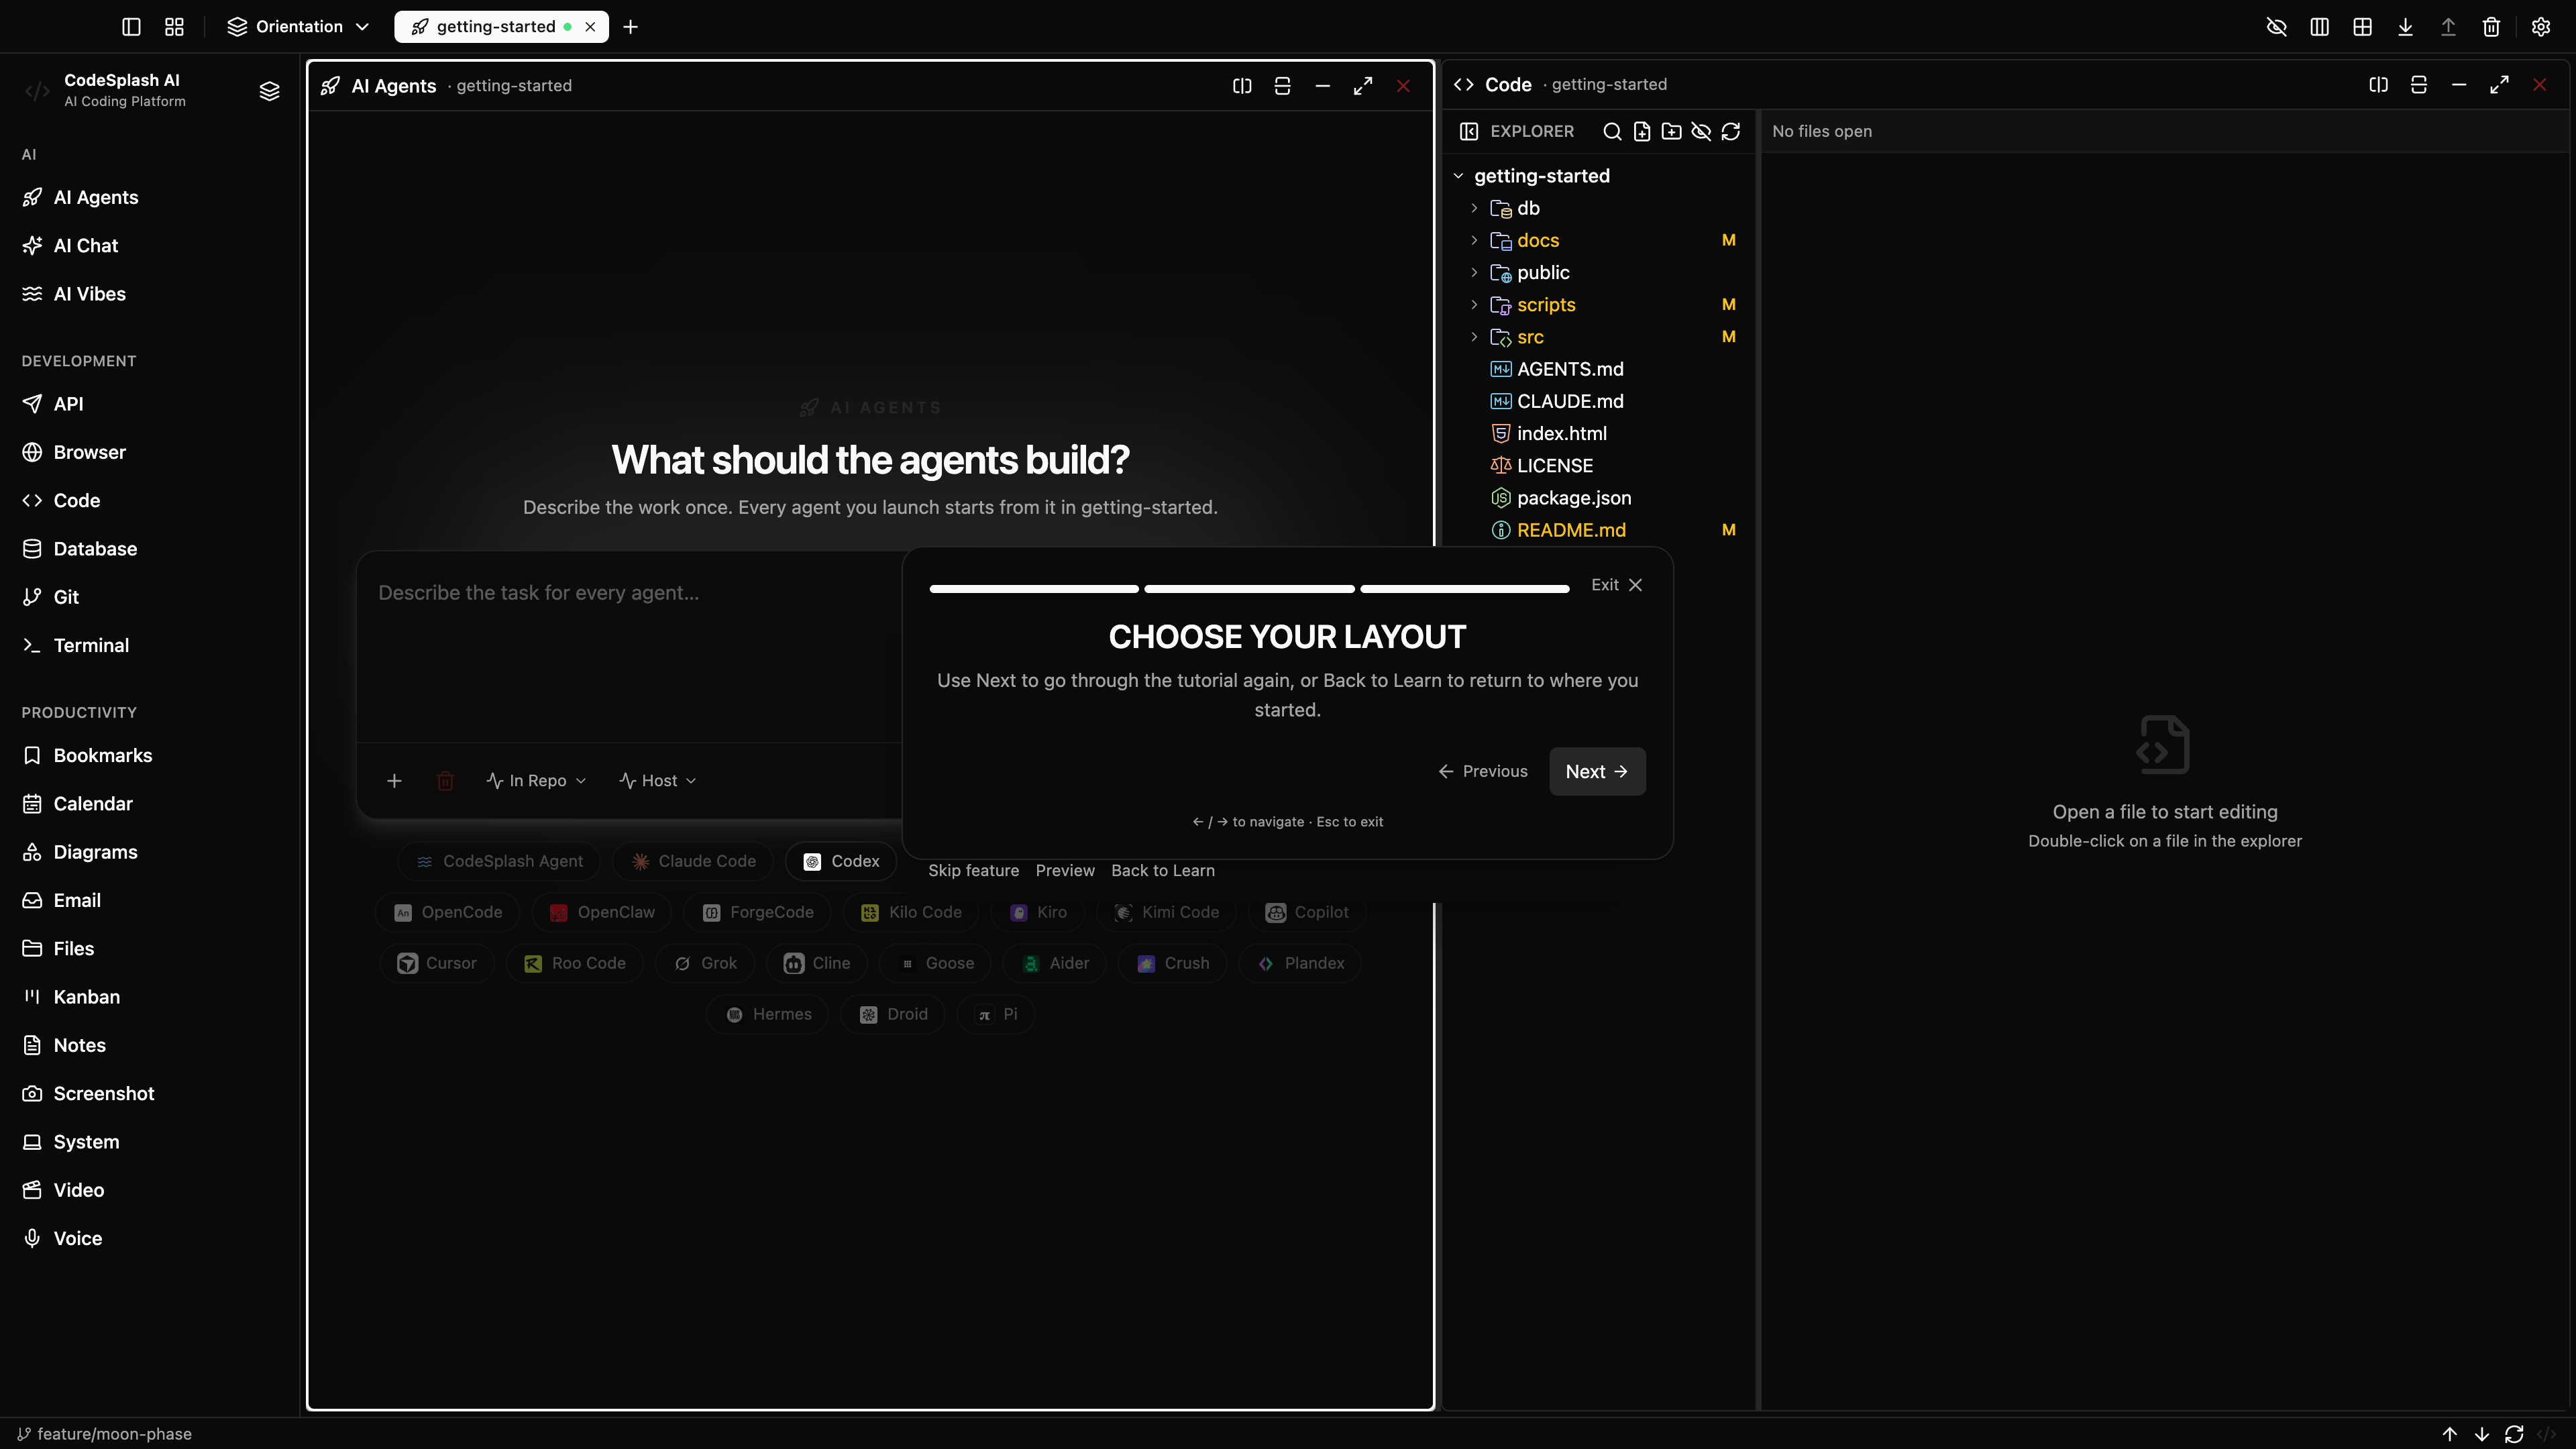Click the plus icon below task input

coord(394,781)
